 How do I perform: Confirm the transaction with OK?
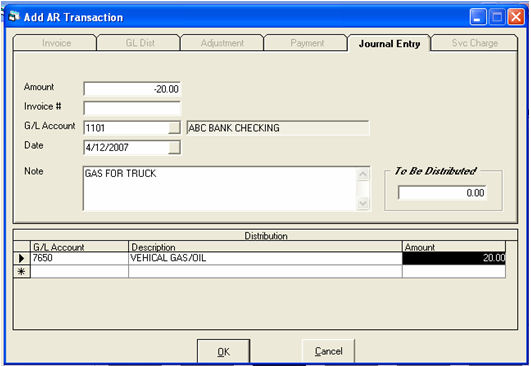(x=224, y=351)
